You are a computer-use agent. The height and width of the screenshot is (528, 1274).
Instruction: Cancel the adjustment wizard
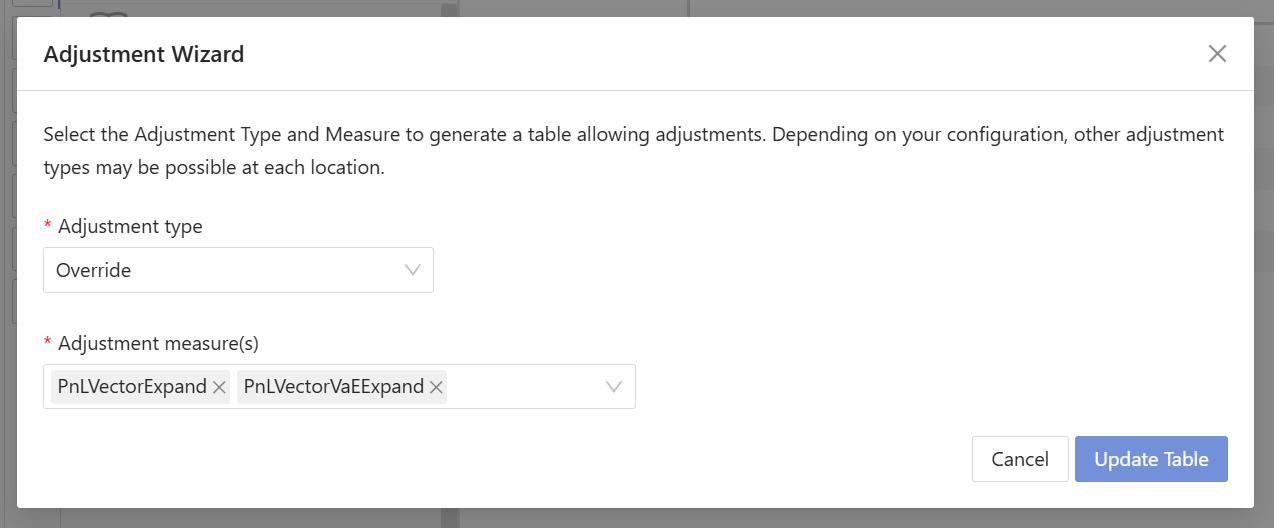pyautogui.click(x=1020, y=459)
